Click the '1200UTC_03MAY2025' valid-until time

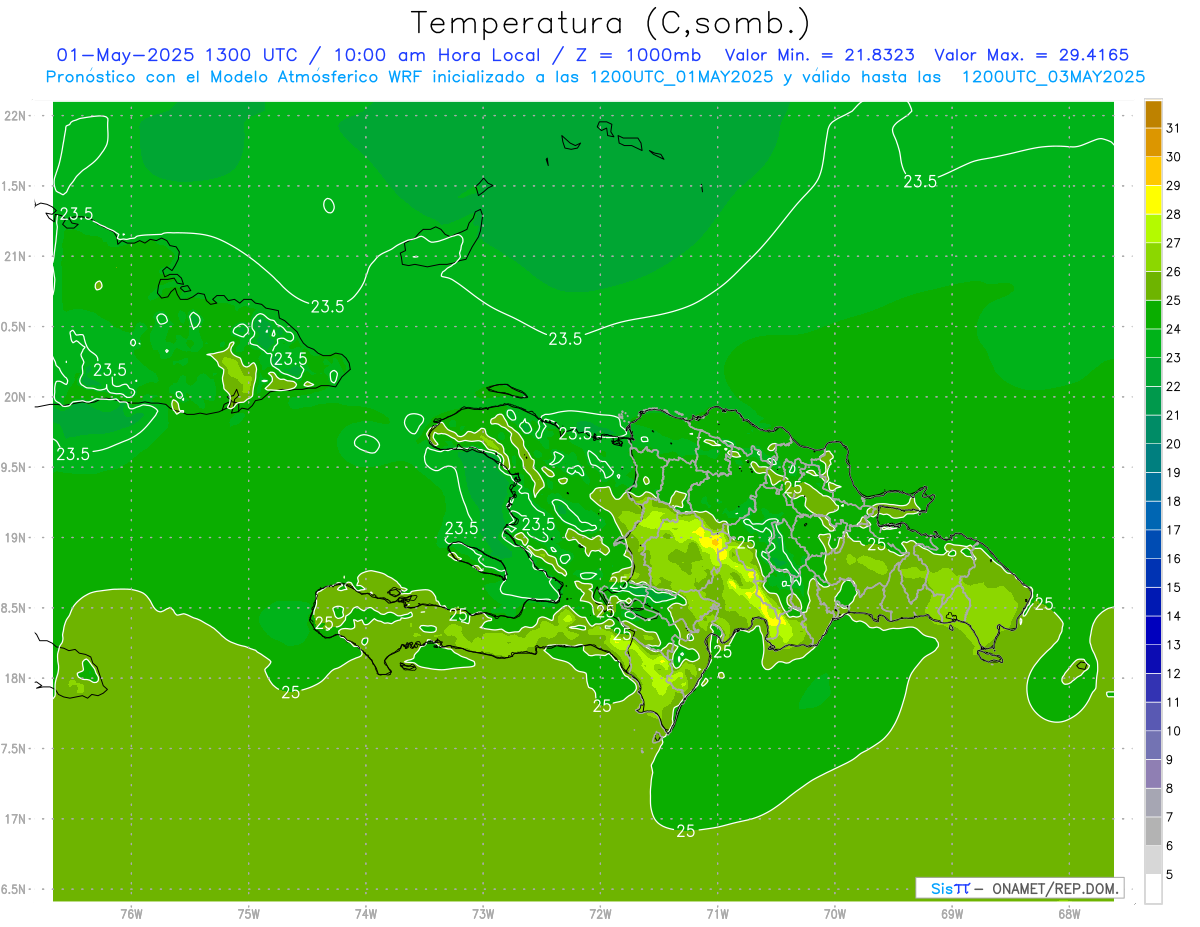(1053, 76)
